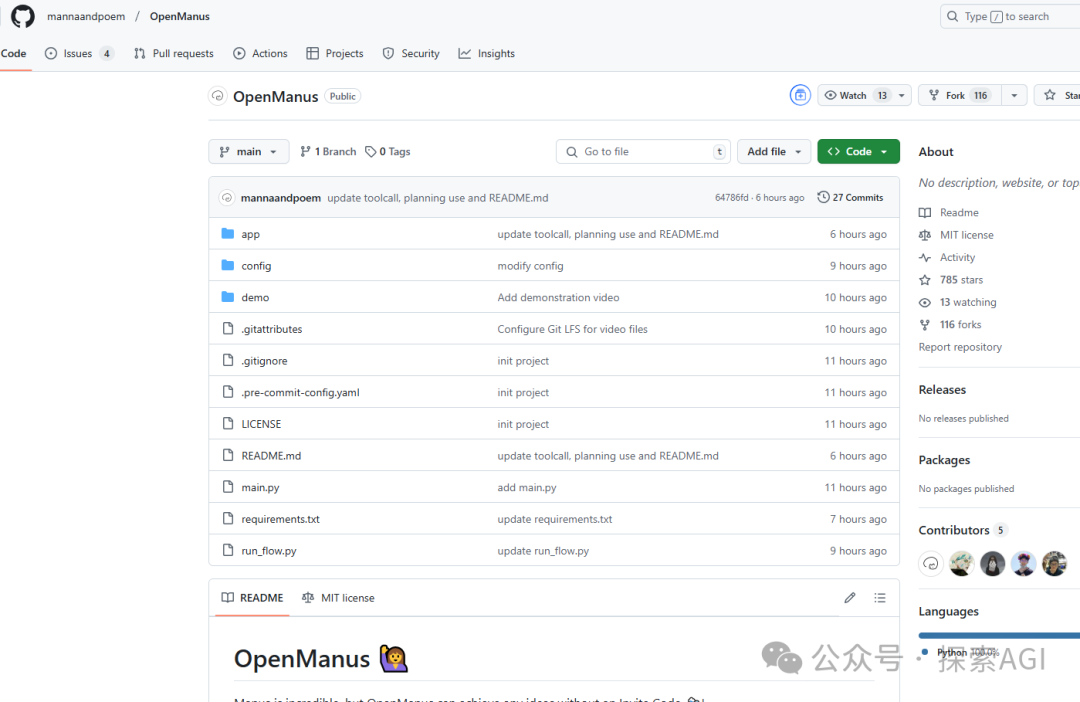Click the .gitattributes file icon
Viewport: 1080px width, 702px height.
[228, 329]
